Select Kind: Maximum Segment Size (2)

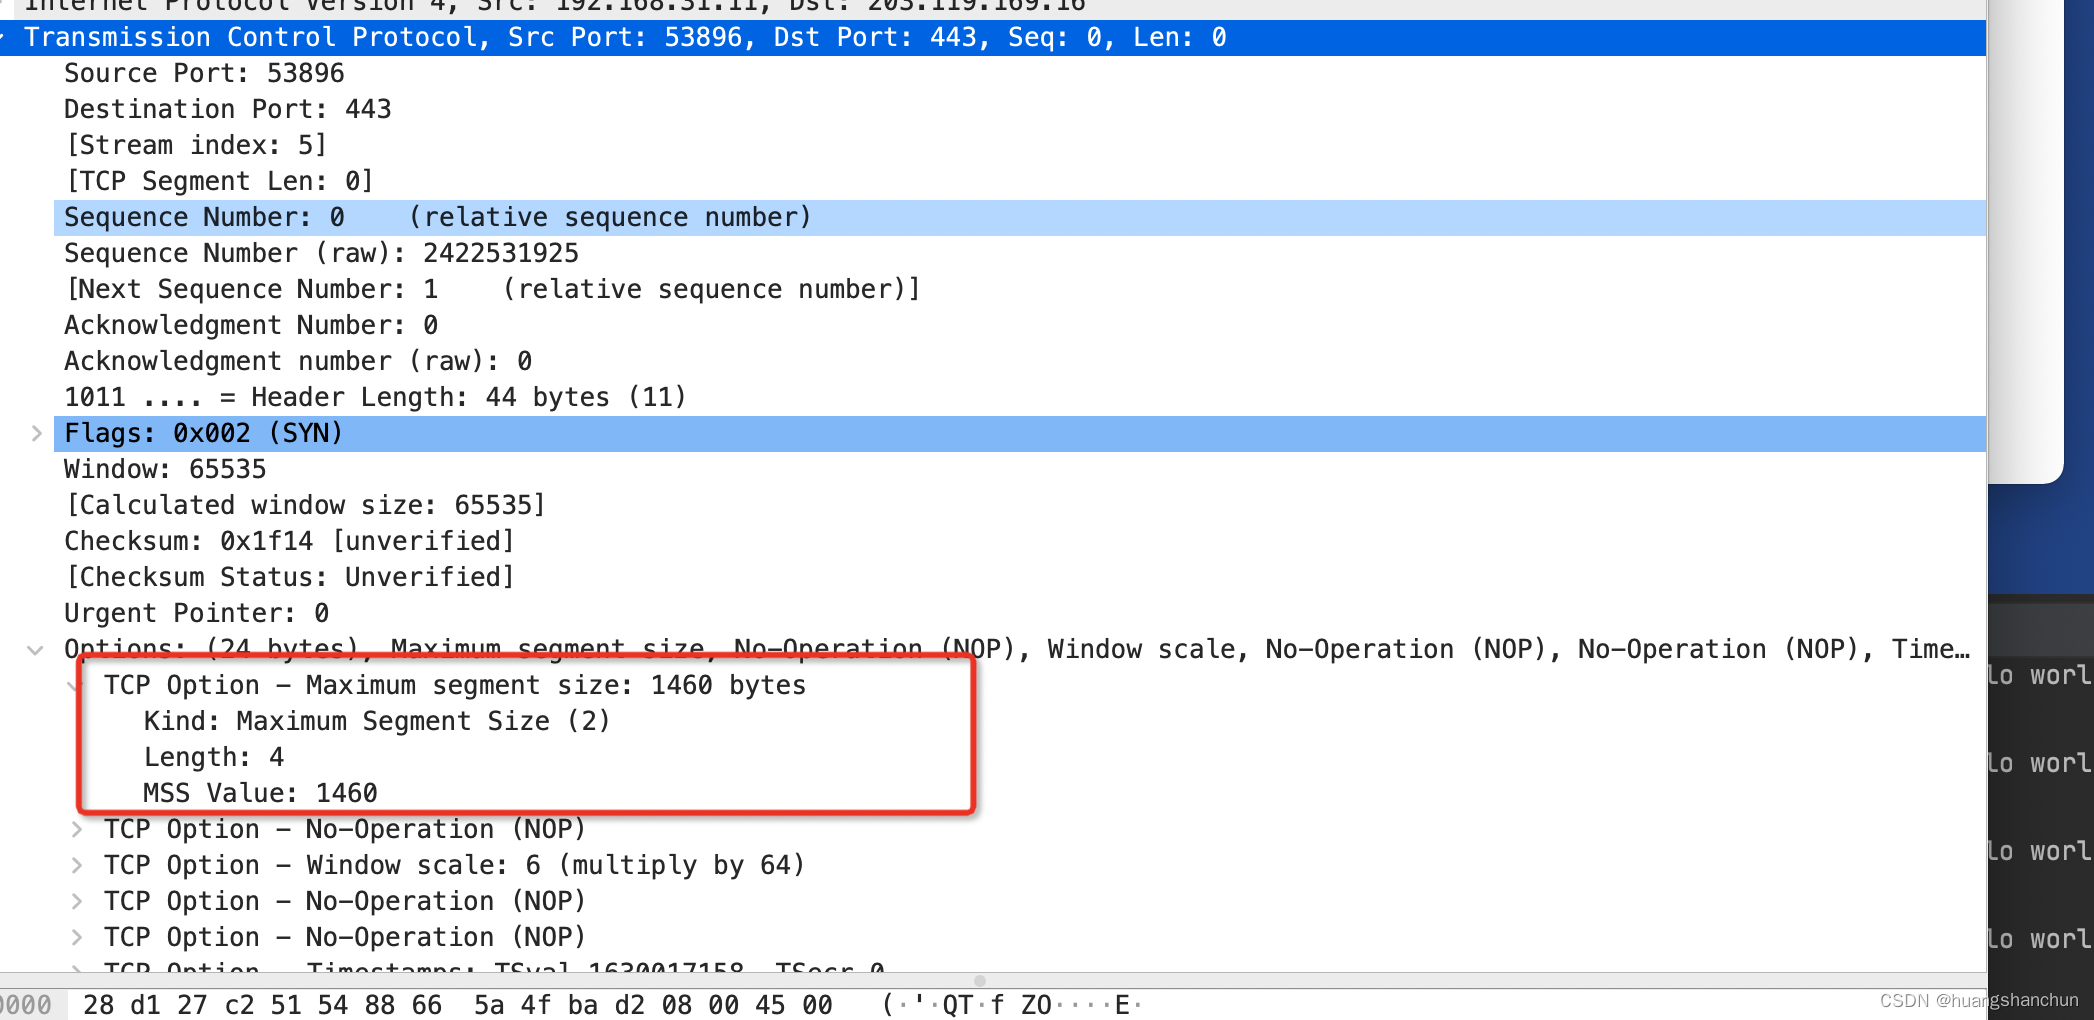click(376, 722)
